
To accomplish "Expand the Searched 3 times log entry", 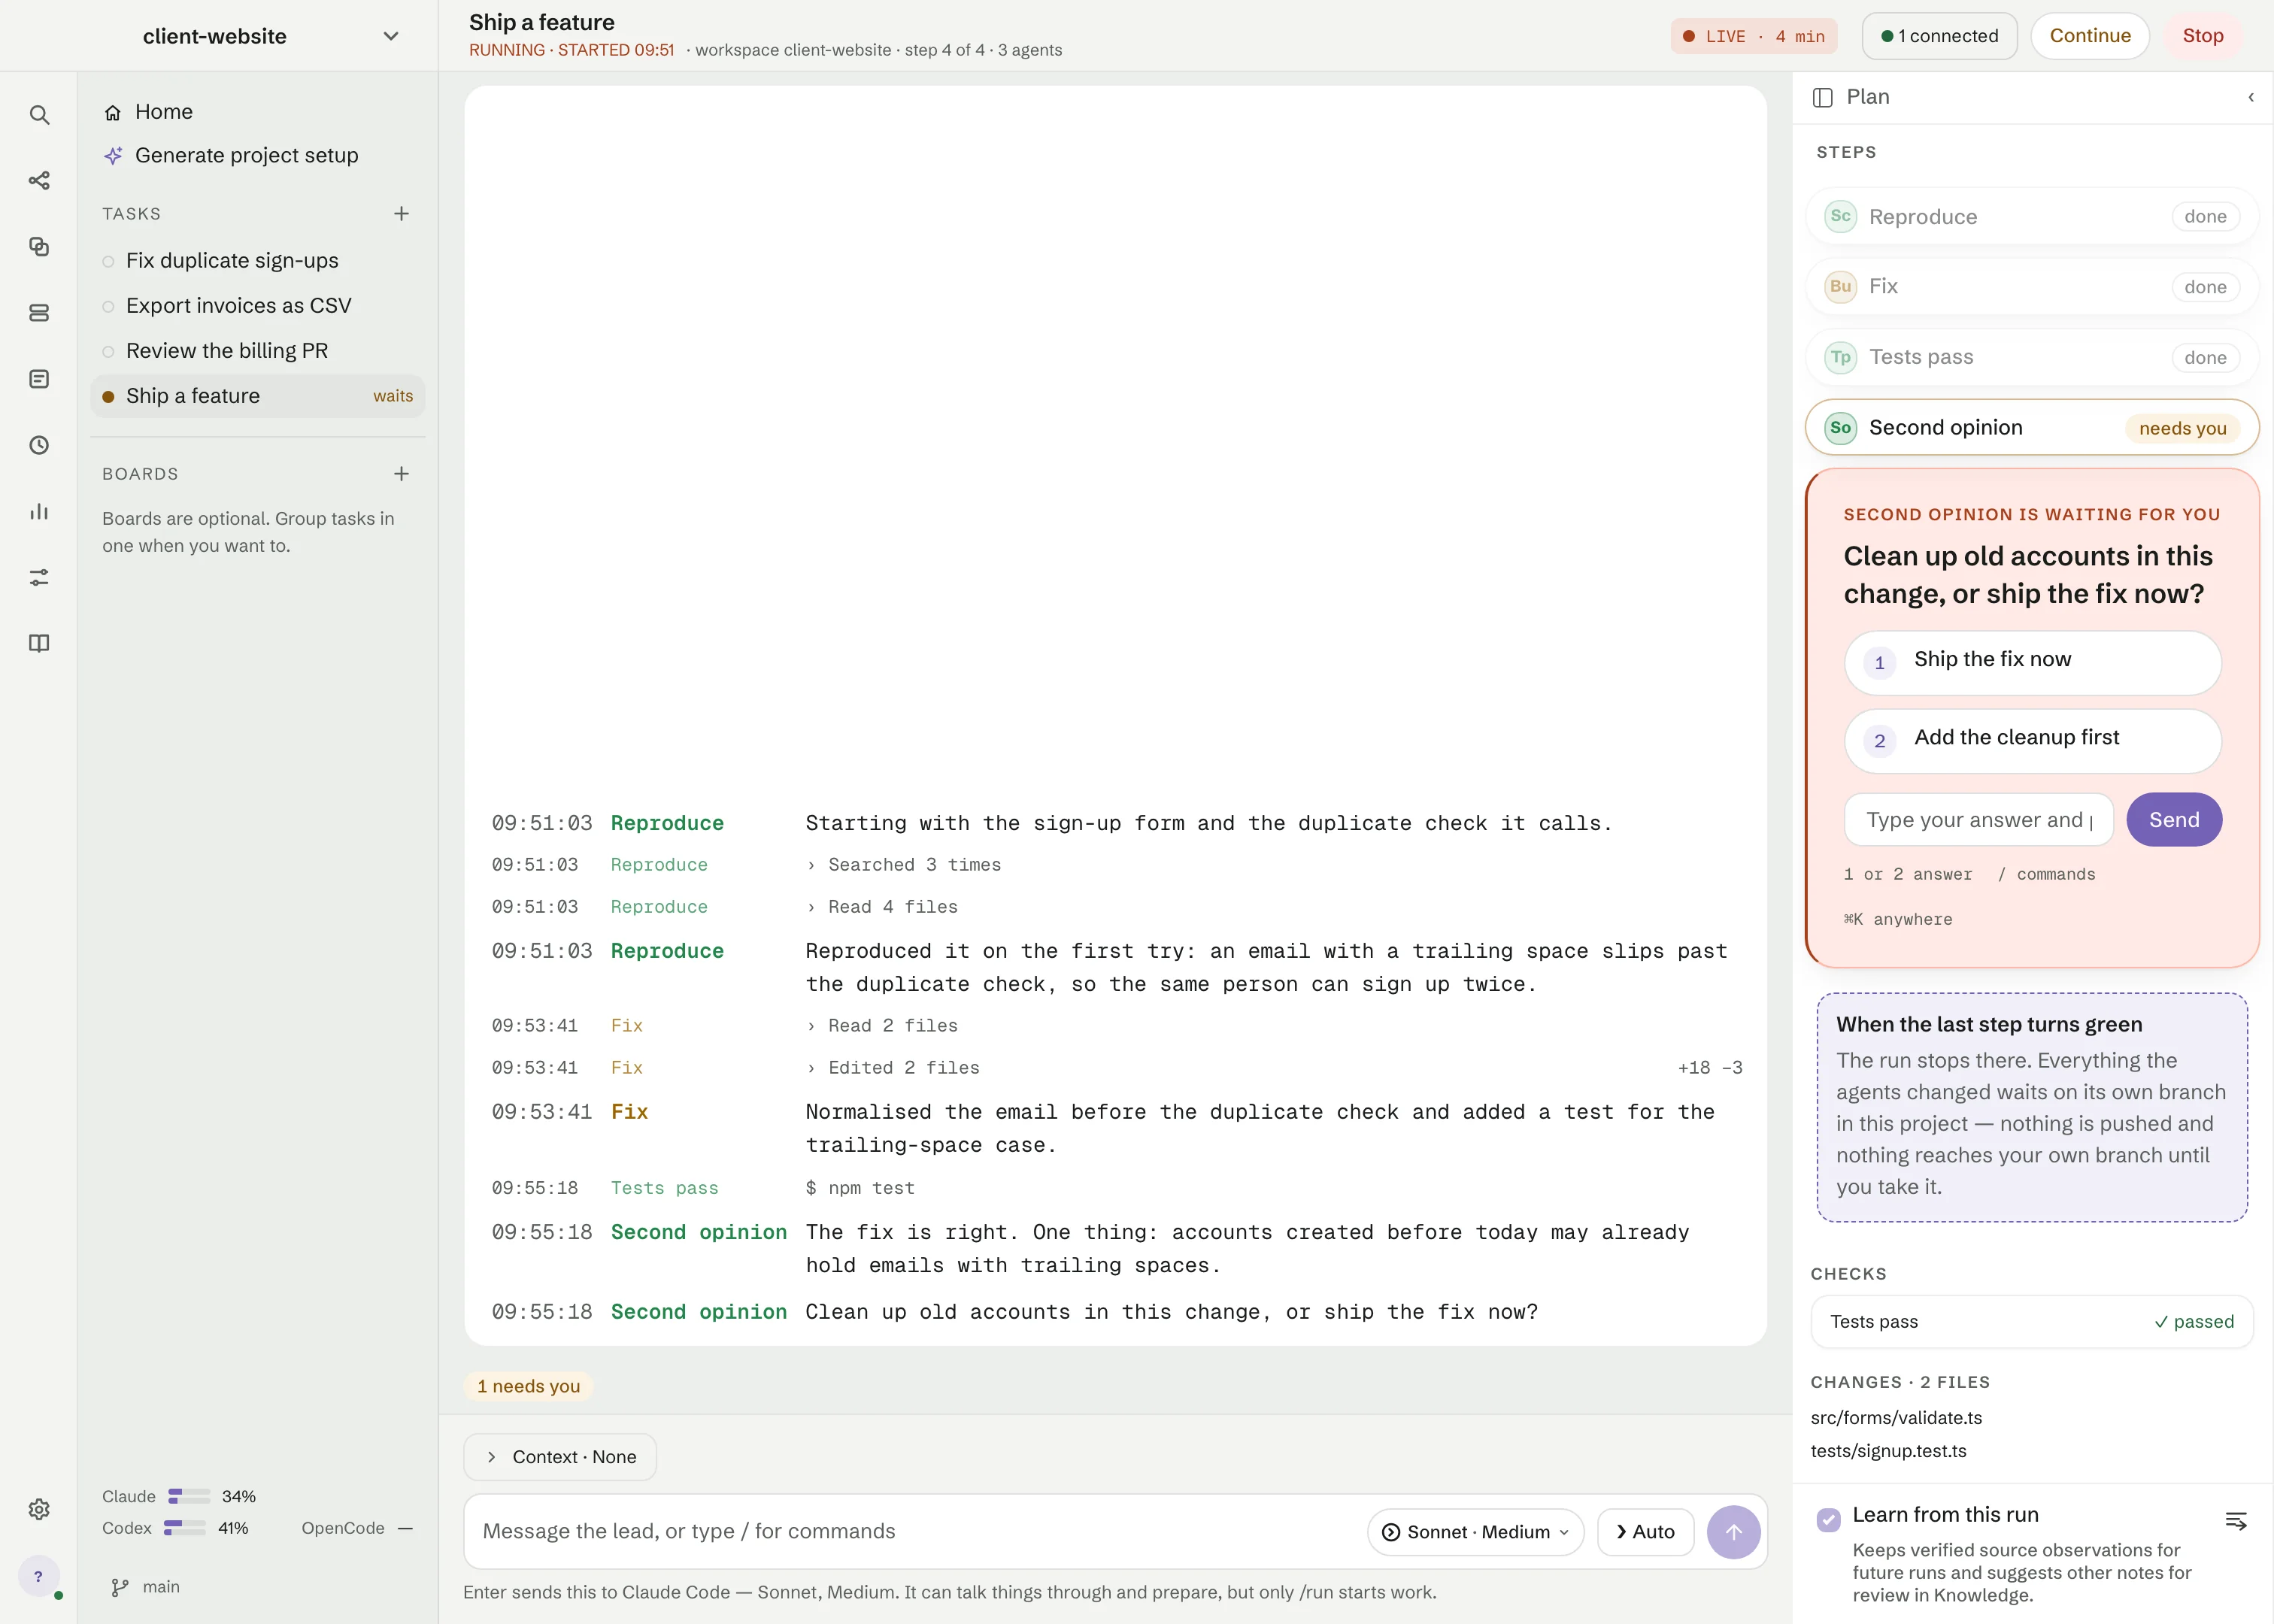I will tap(903, 865).
